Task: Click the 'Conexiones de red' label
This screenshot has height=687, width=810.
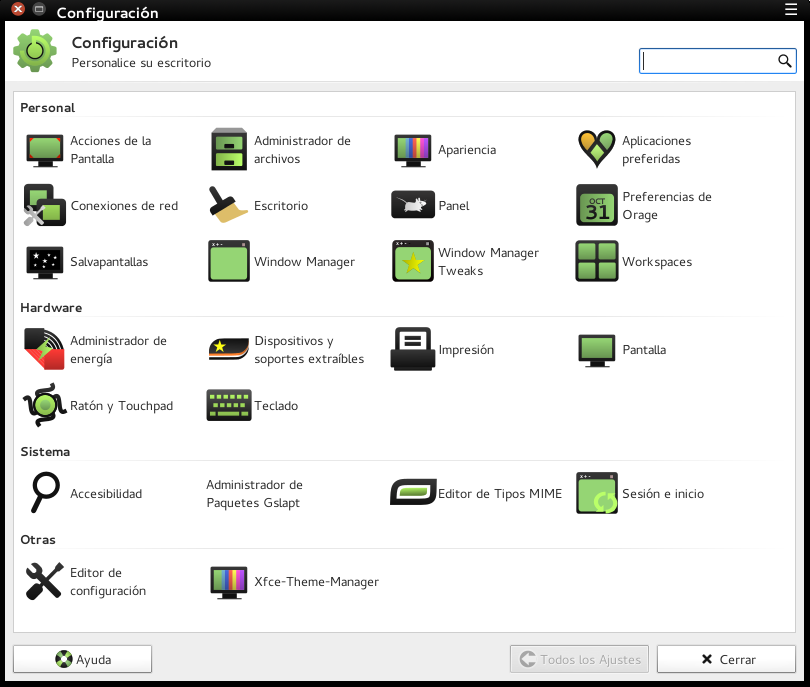Action: coord(124,206)
